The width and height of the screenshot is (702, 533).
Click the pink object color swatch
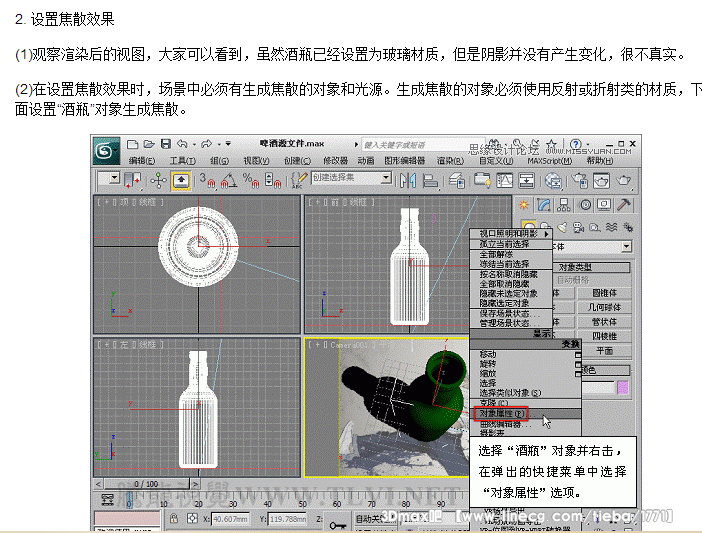[623, 388]
